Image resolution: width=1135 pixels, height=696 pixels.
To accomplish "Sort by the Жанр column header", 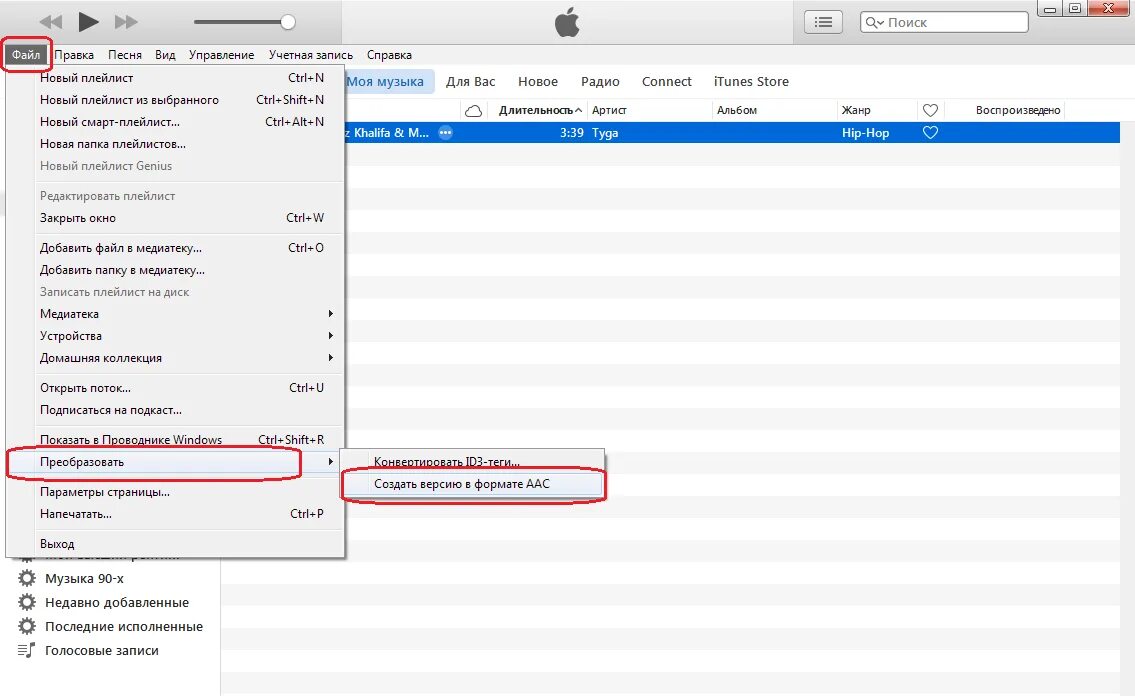I will point(856,111).
